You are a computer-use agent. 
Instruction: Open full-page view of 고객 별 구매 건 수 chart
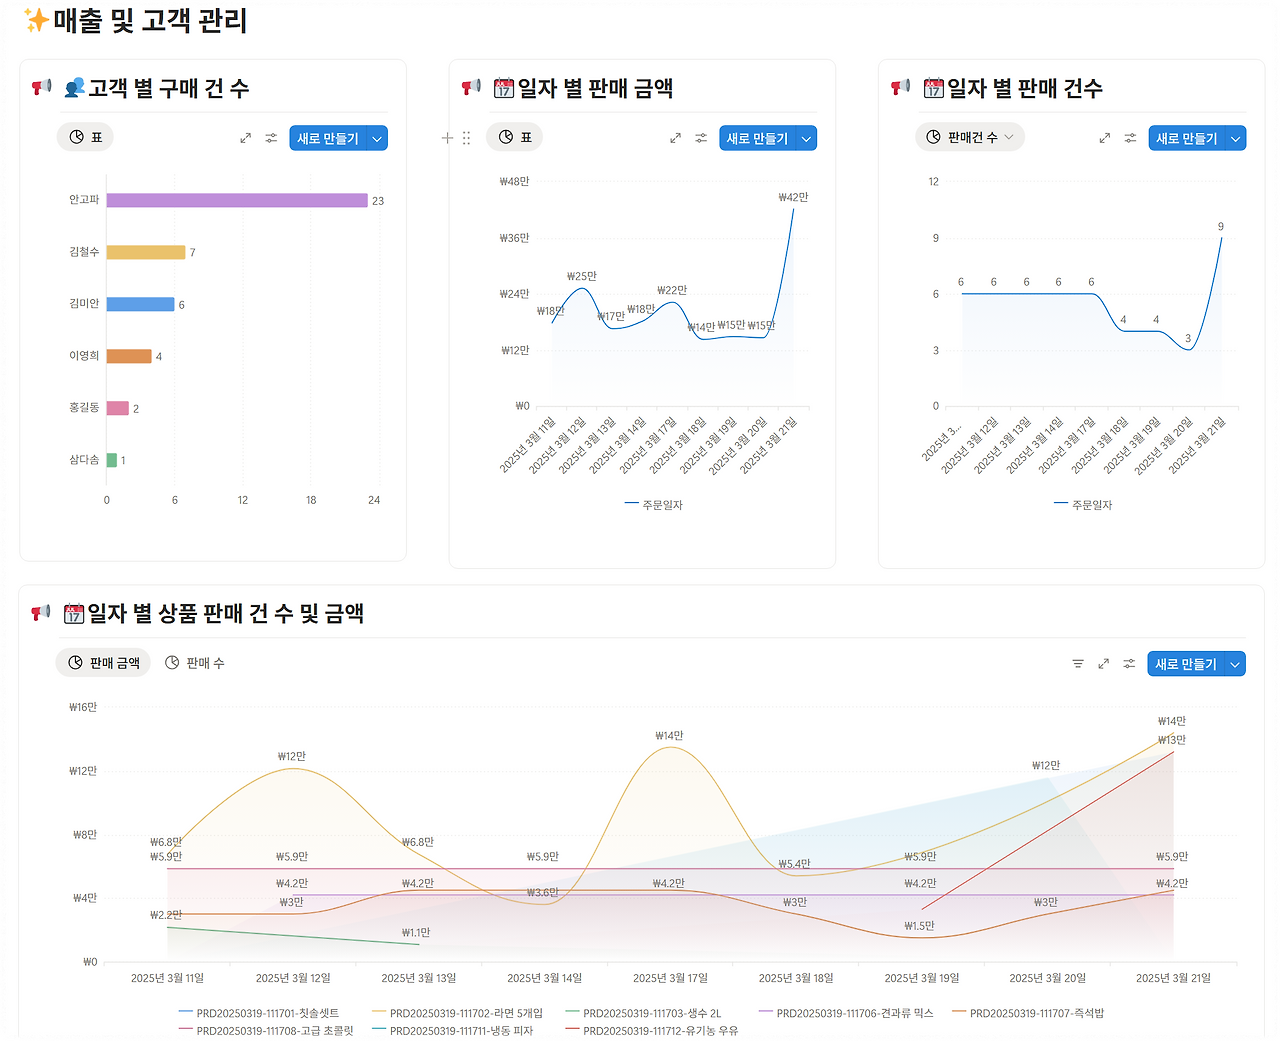tap(245, 138)
